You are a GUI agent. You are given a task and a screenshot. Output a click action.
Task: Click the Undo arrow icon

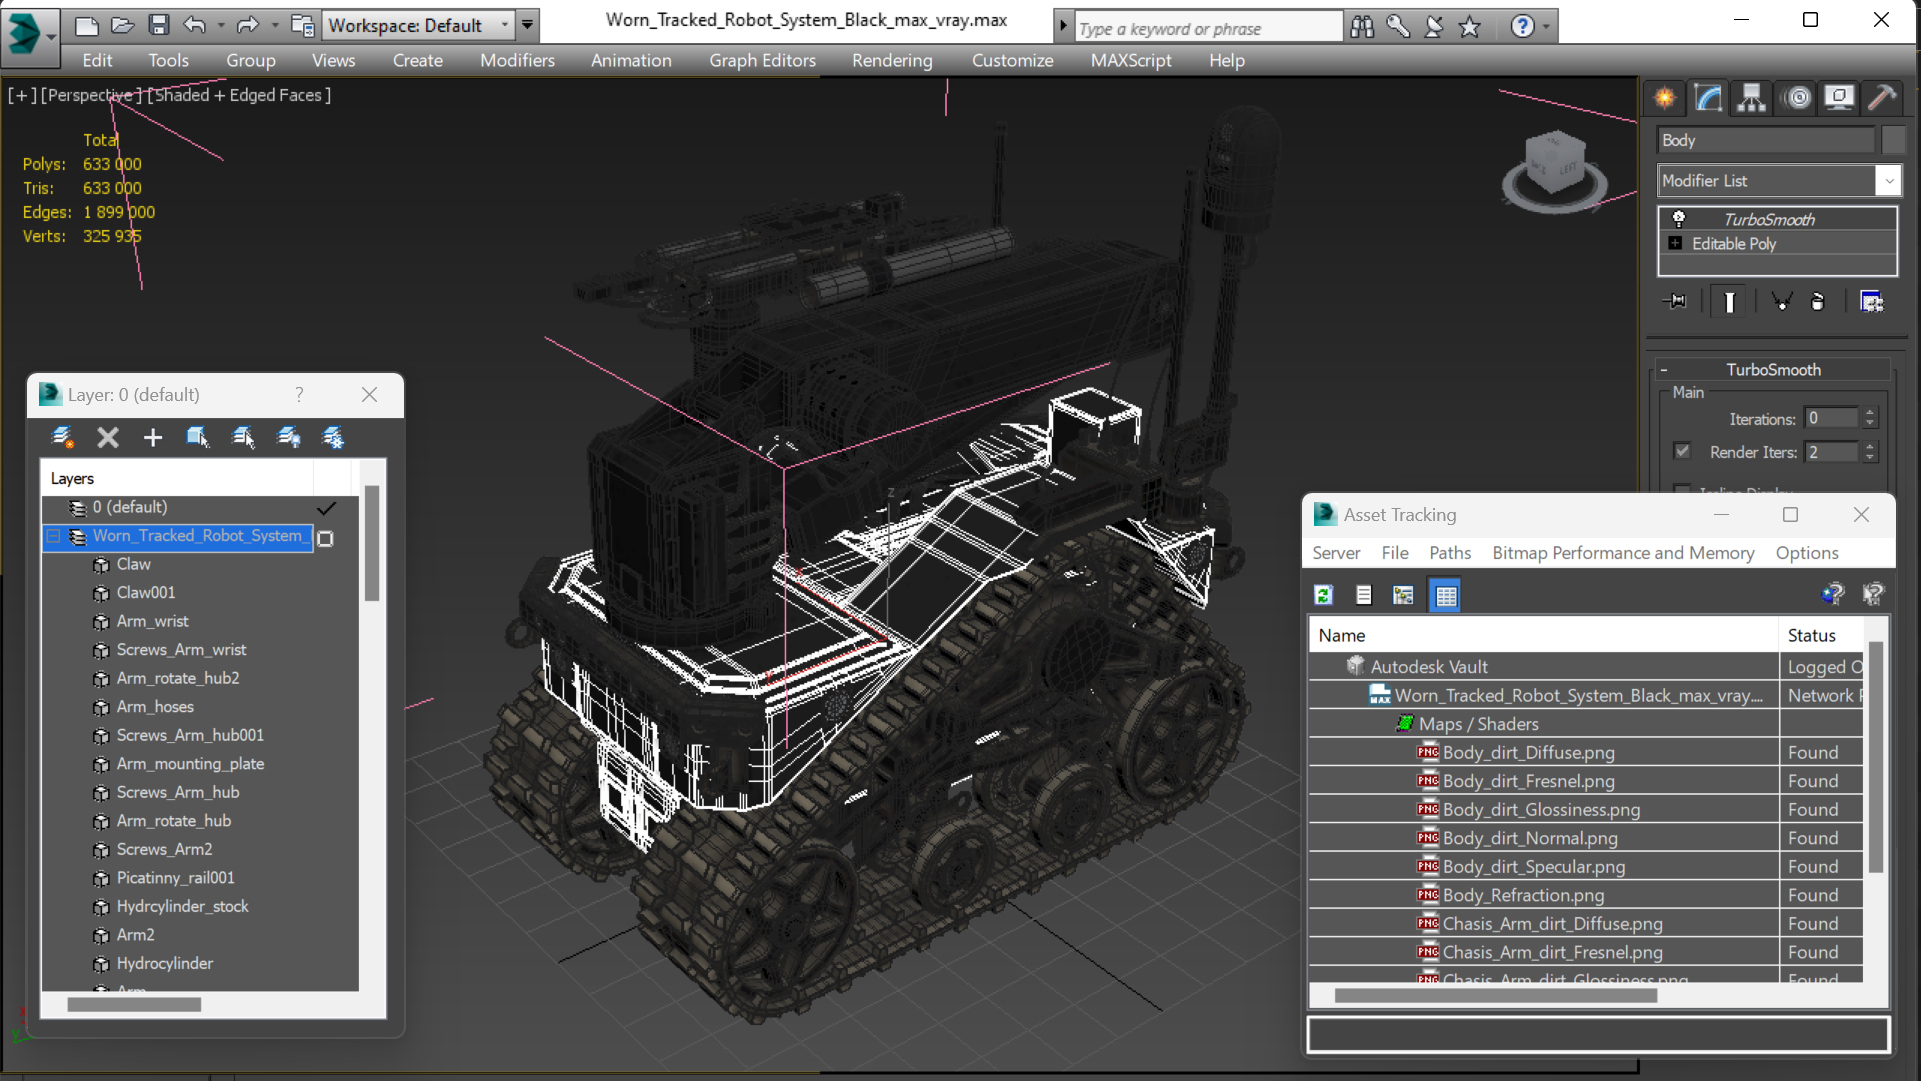pos(194,25)
